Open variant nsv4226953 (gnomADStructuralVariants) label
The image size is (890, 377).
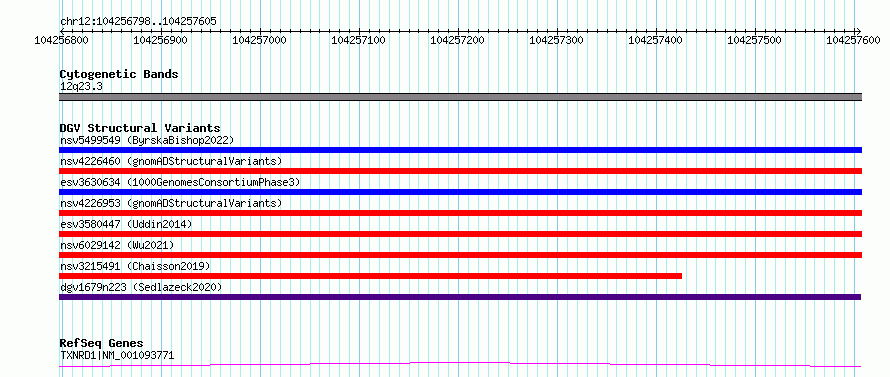(171, 203)
